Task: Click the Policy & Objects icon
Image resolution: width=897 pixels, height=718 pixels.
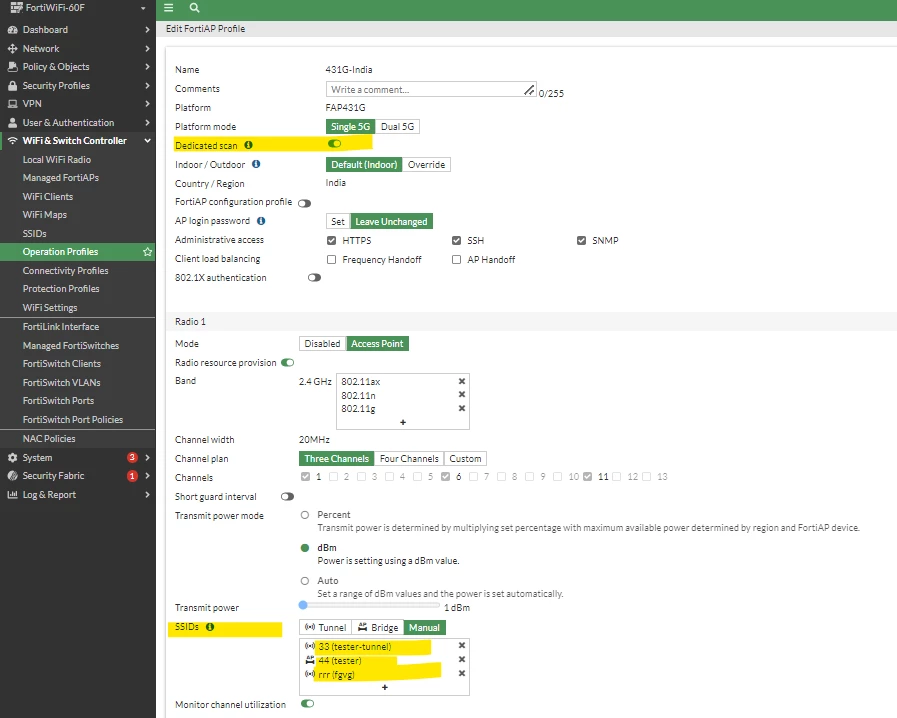Action: pos(13,67)
